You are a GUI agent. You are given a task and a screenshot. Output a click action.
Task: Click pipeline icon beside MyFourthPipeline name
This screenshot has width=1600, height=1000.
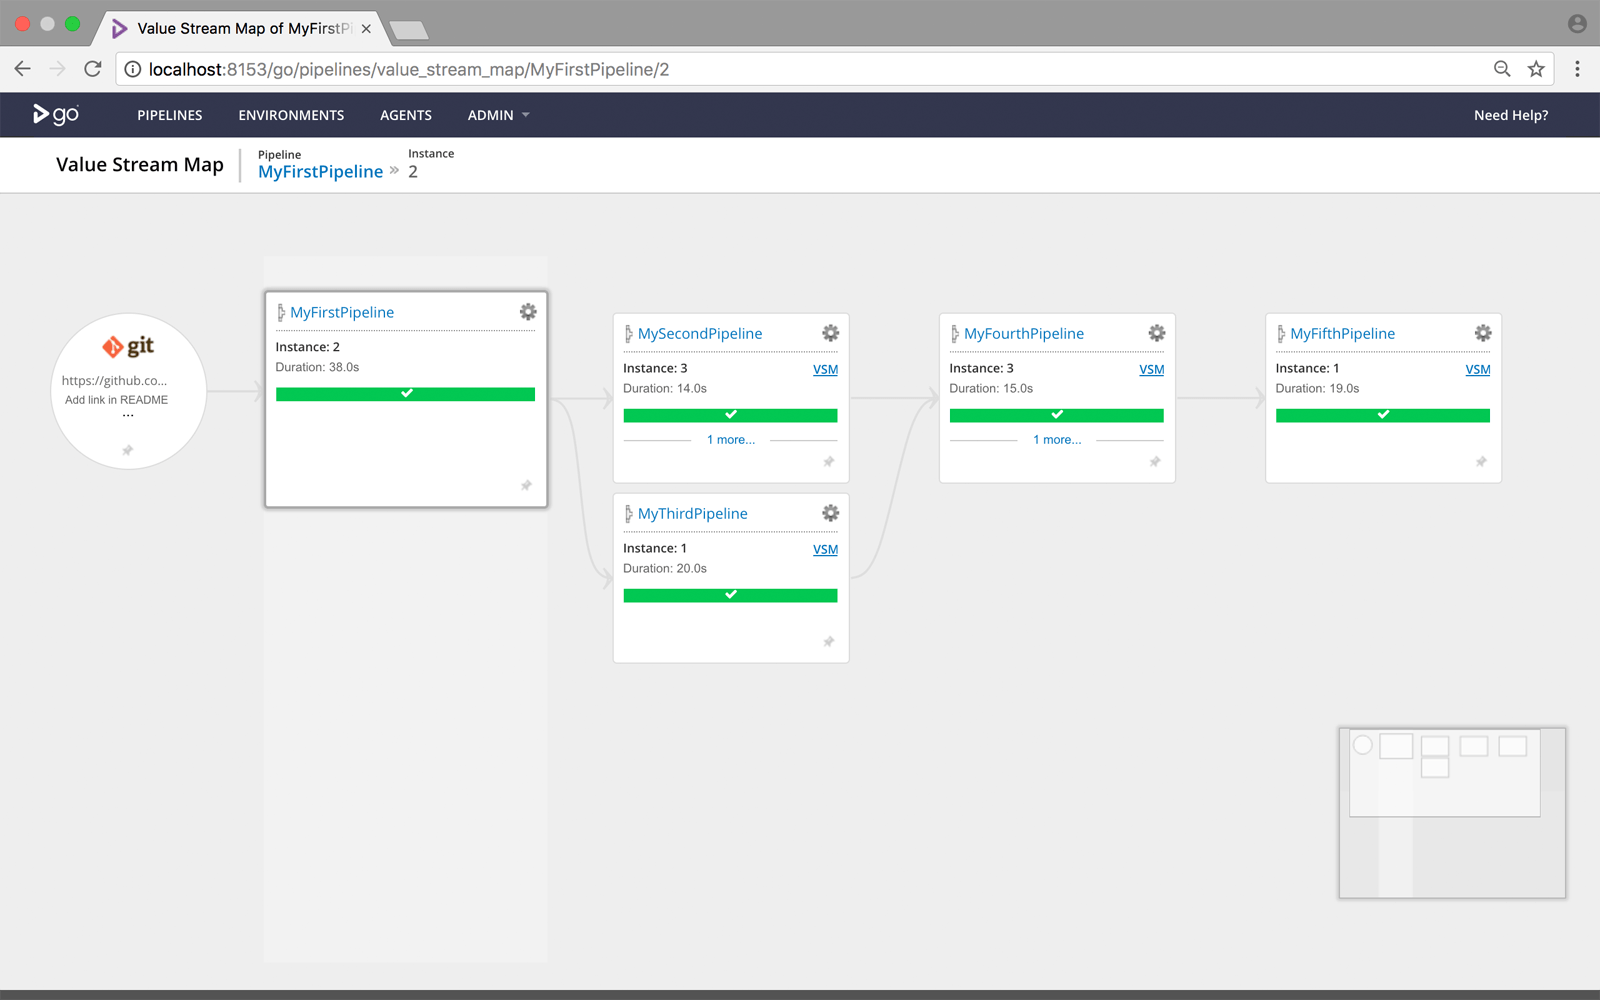954,333
